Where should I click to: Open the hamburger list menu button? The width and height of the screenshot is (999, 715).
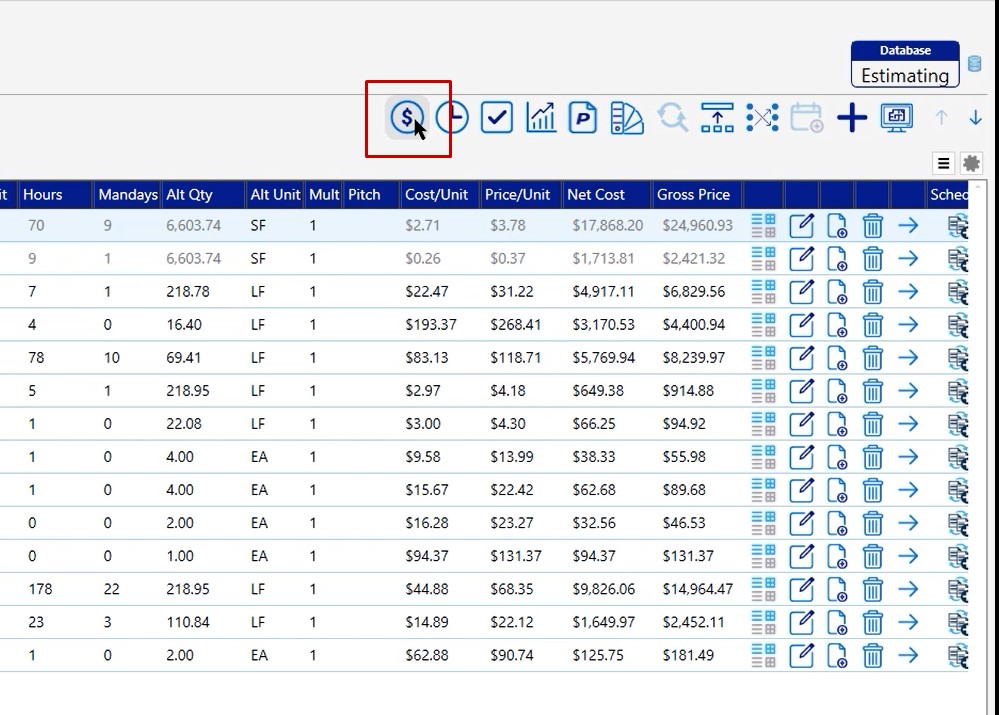[943, 163]
